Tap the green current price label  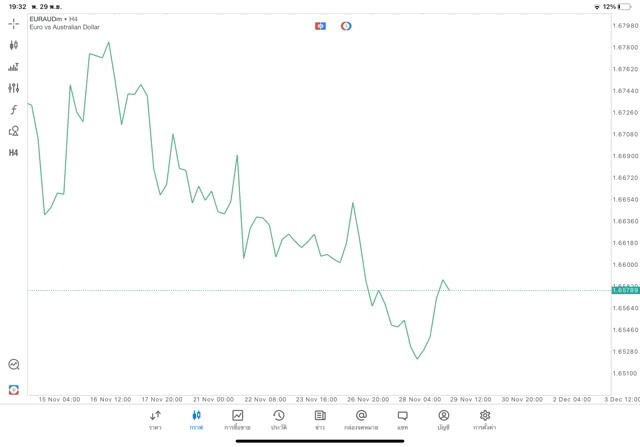point(625,290)
